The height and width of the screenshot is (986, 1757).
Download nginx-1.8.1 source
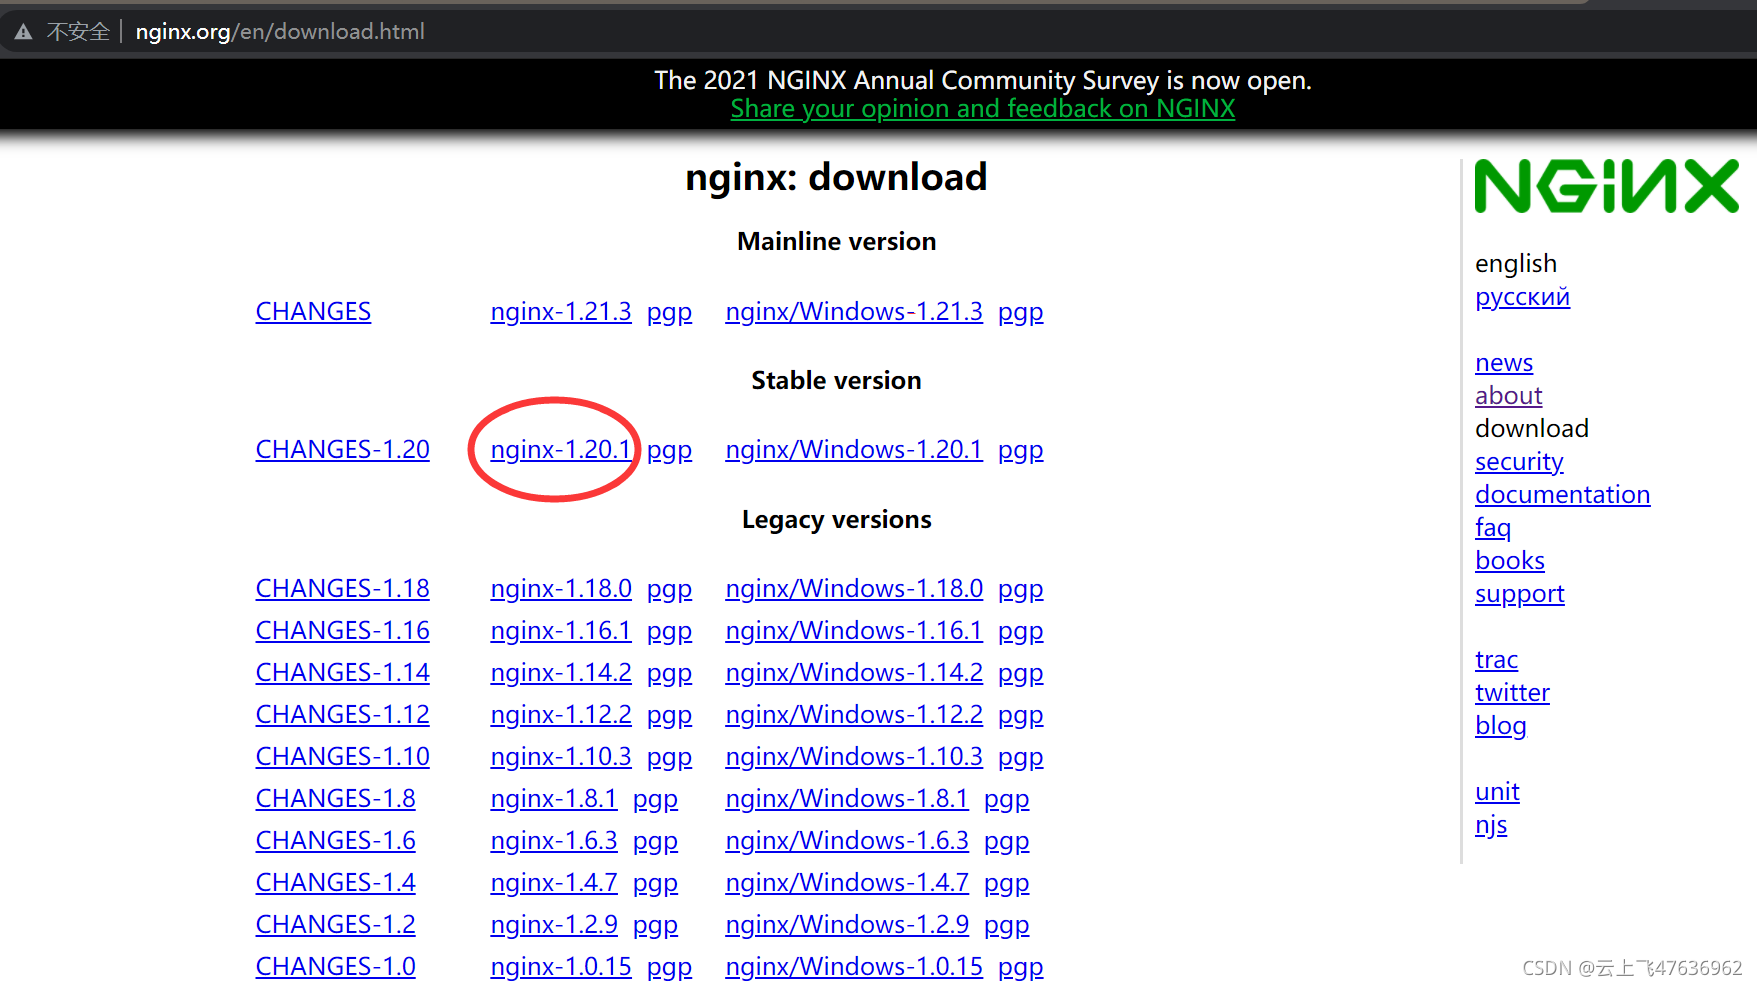coord(554,799)
